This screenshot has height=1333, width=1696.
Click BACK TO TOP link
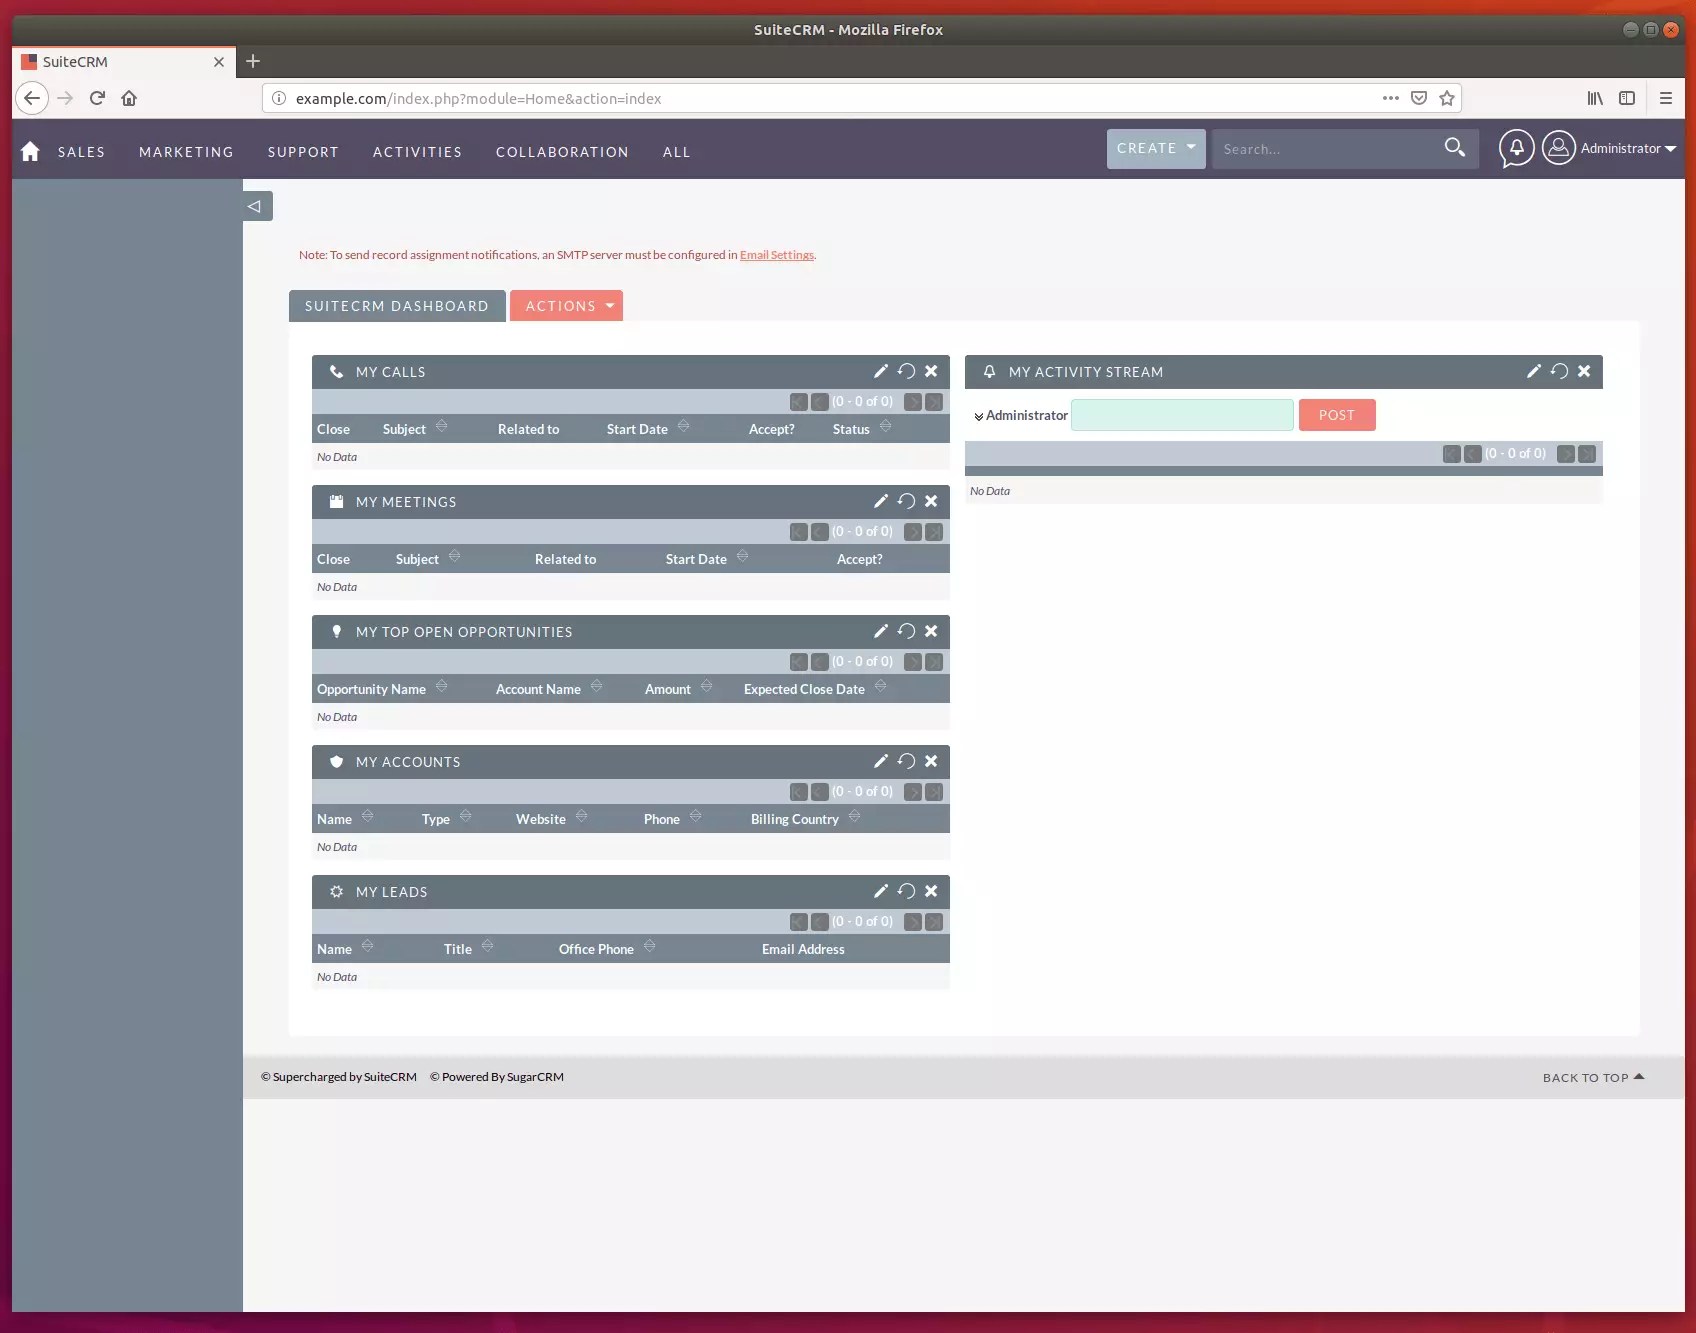(x=1593, y=1077)
